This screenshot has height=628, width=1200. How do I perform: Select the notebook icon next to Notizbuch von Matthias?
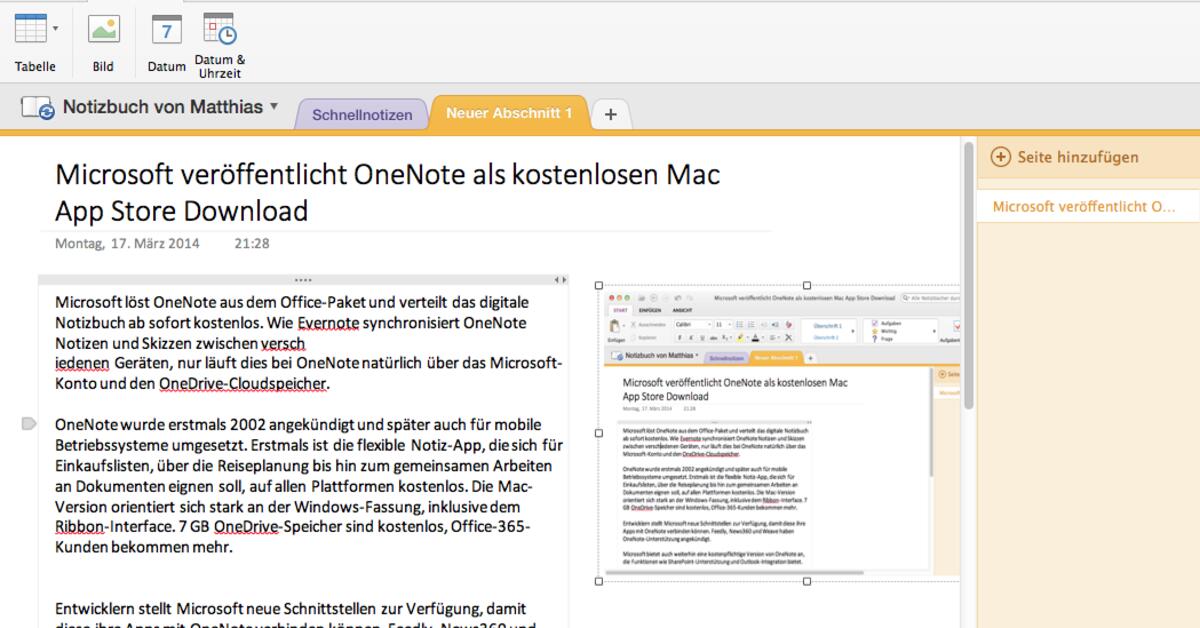tap(36, 109)
